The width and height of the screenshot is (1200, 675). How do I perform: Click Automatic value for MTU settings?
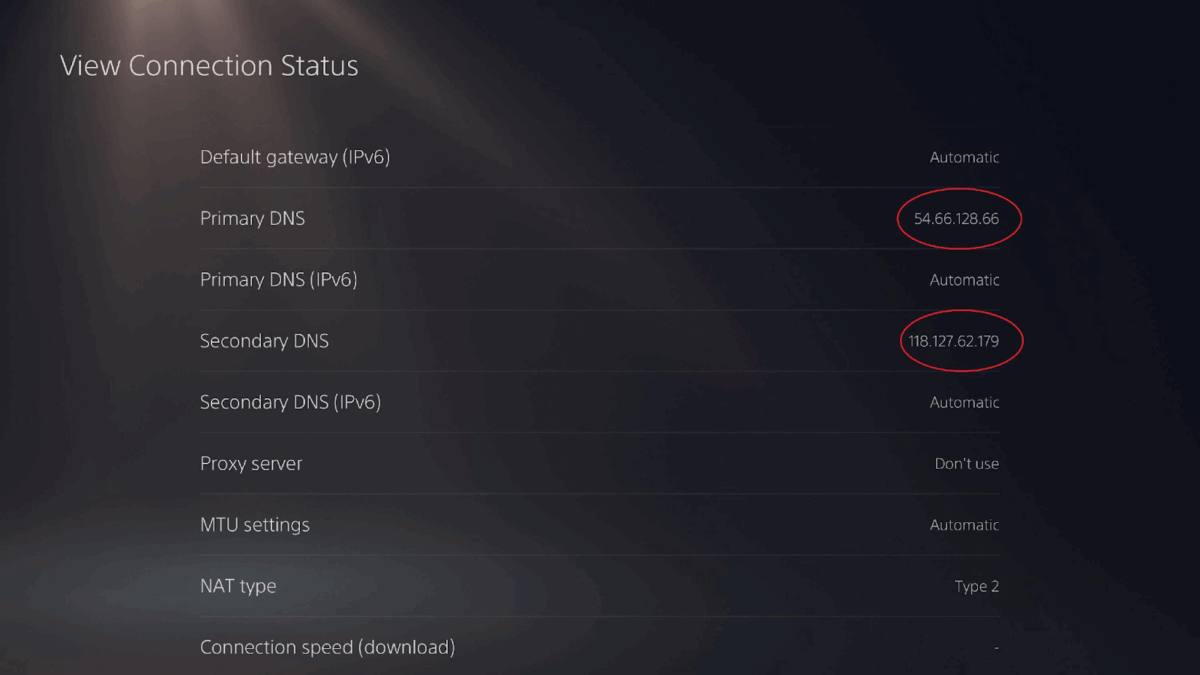click(964, 525)
